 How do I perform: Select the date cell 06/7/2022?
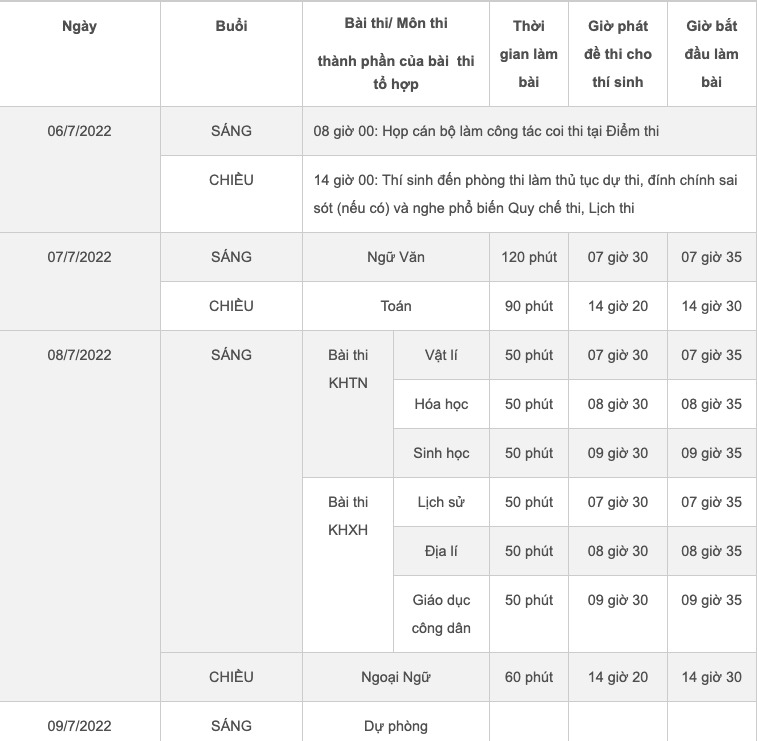click(x=79, y=131)
